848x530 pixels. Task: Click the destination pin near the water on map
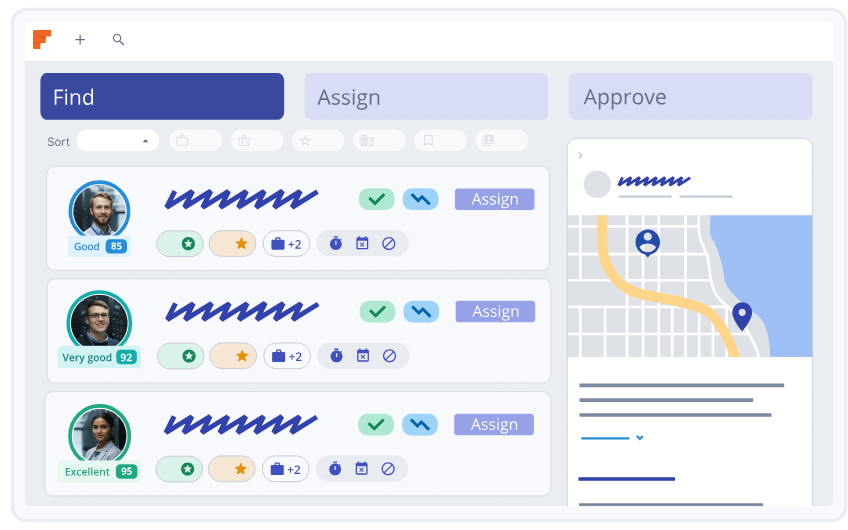(741, 315)
